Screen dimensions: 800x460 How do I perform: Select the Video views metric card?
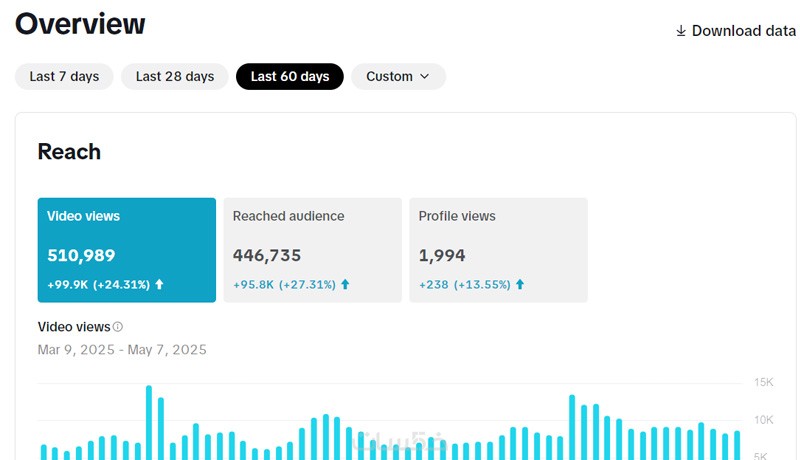(x=127, y=249)
